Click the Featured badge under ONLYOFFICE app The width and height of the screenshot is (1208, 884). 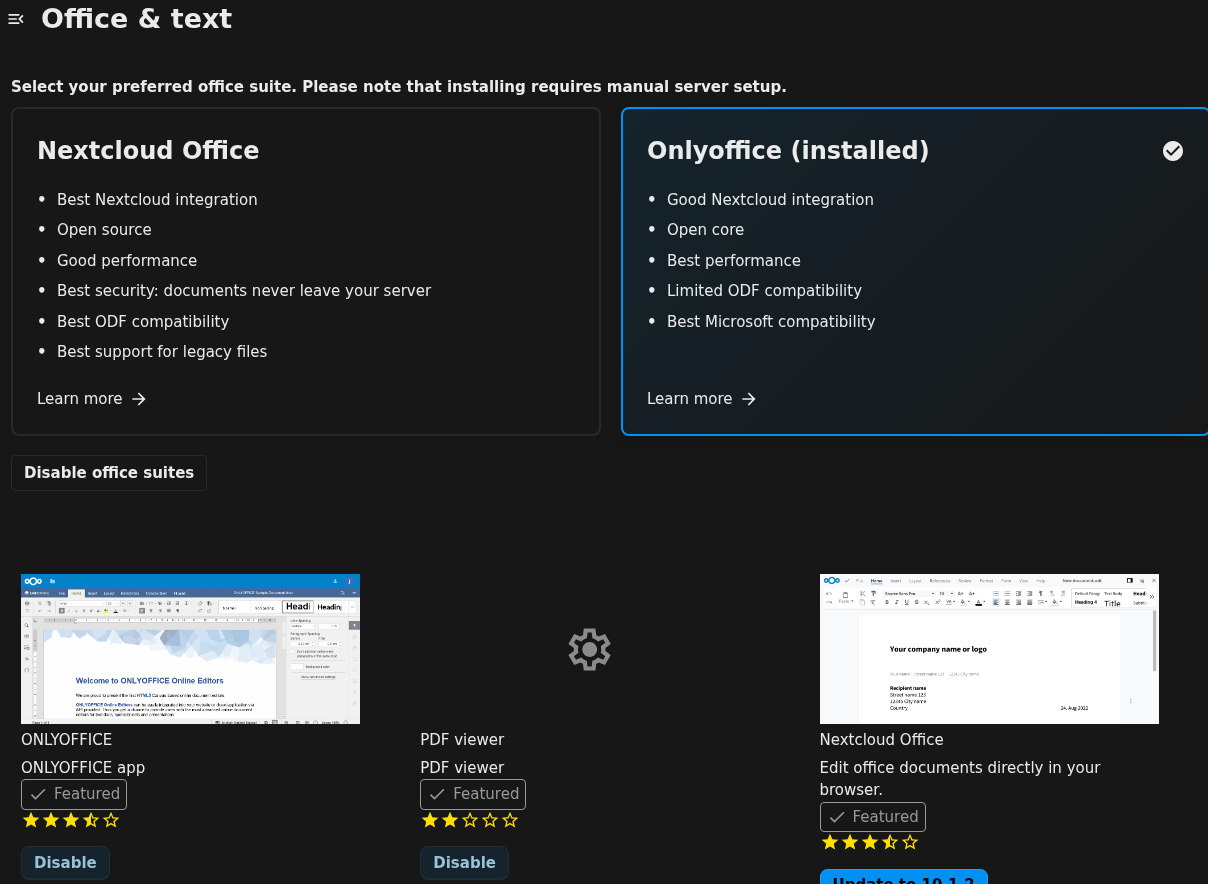pyautogui.click(x=74, y=794)
